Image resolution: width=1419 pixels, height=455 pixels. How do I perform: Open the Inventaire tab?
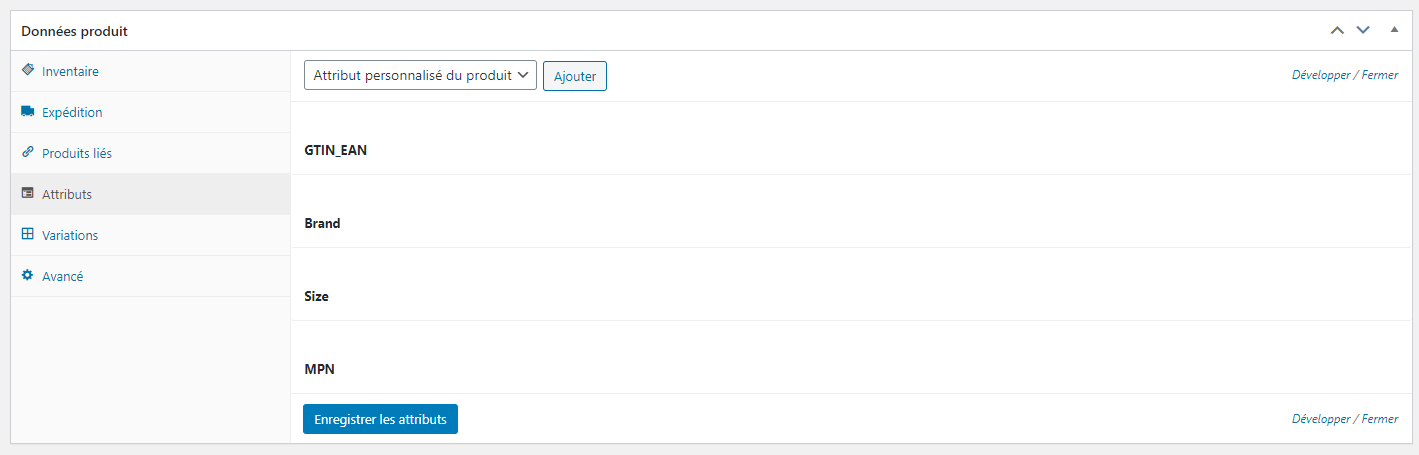pyautogui.click(x=70, y=72)
